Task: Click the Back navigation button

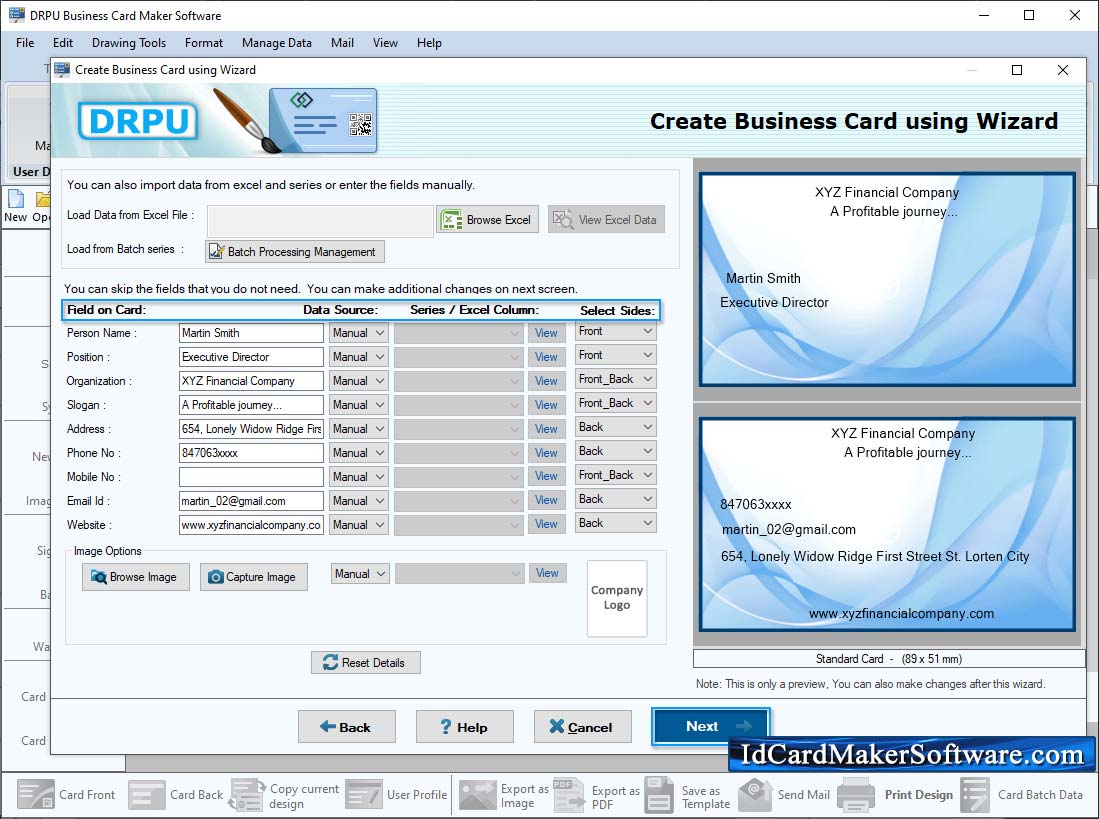Action: pos(346,727)
